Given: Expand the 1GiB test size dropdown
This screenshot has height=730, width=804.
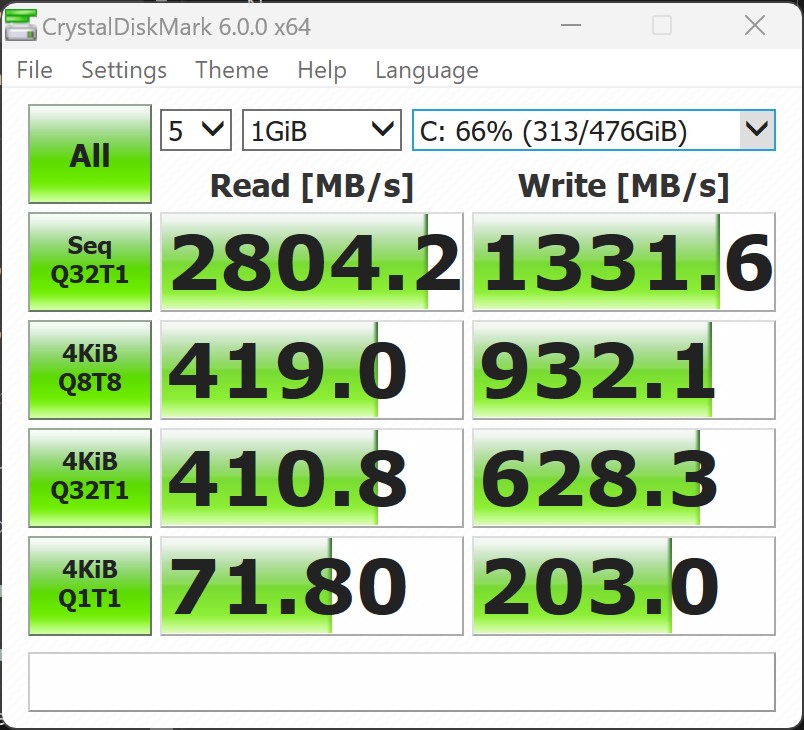Looking at the screenshot, I should (321, 130).
